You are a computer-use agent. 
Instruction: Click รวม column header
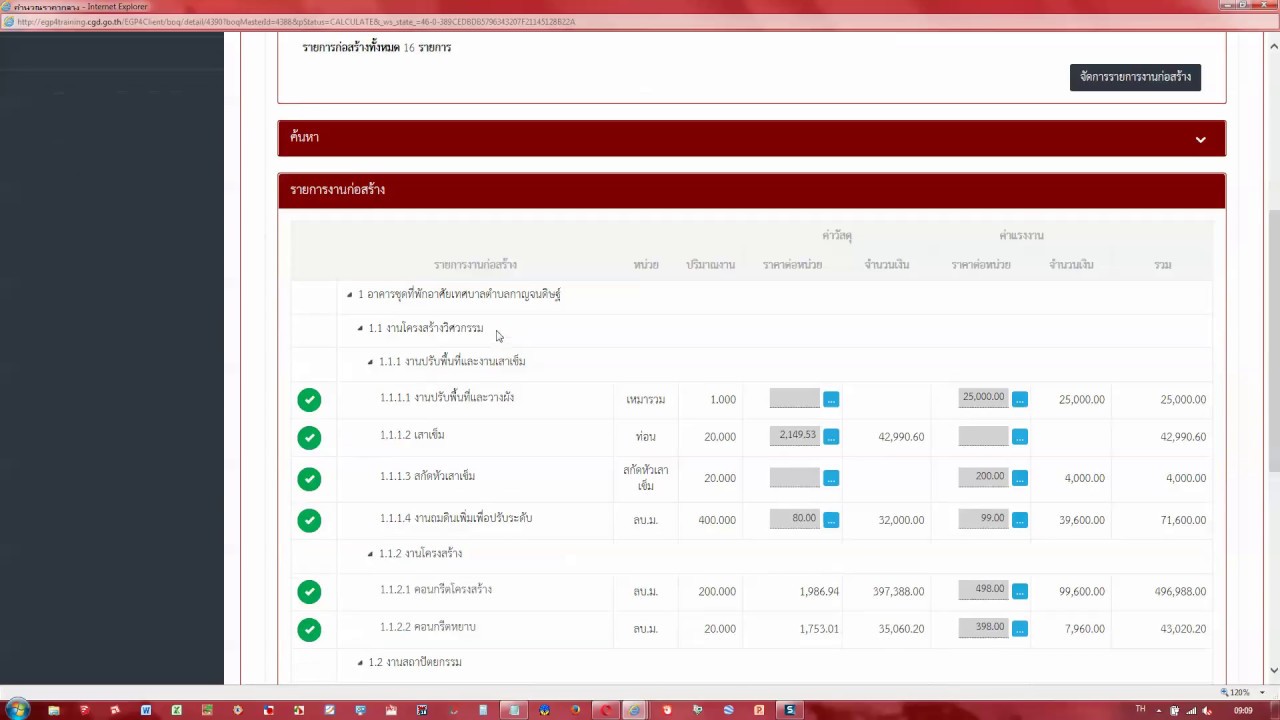coord(1162,265)
